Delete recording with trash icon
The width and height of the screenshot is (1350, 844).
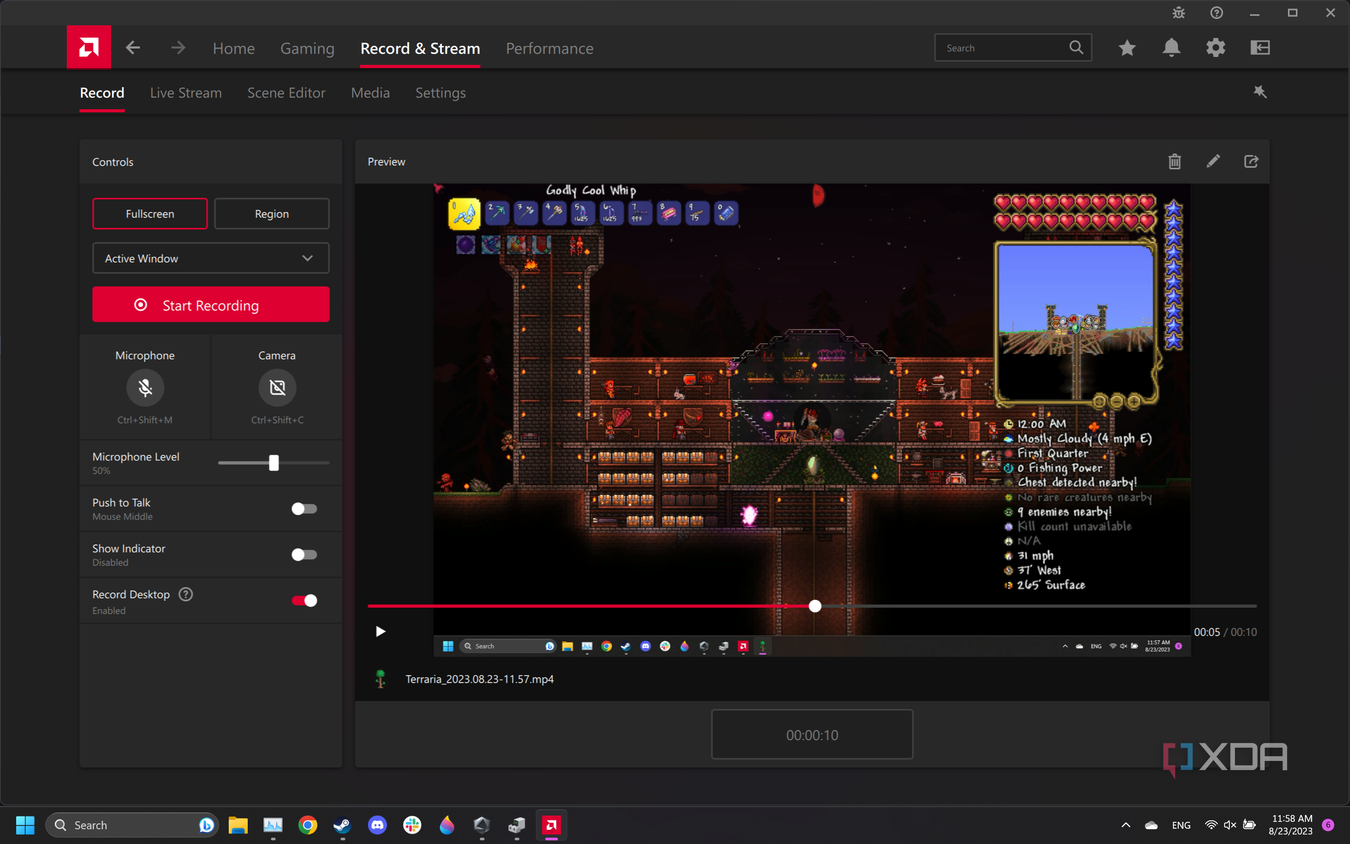(1175, 162)
